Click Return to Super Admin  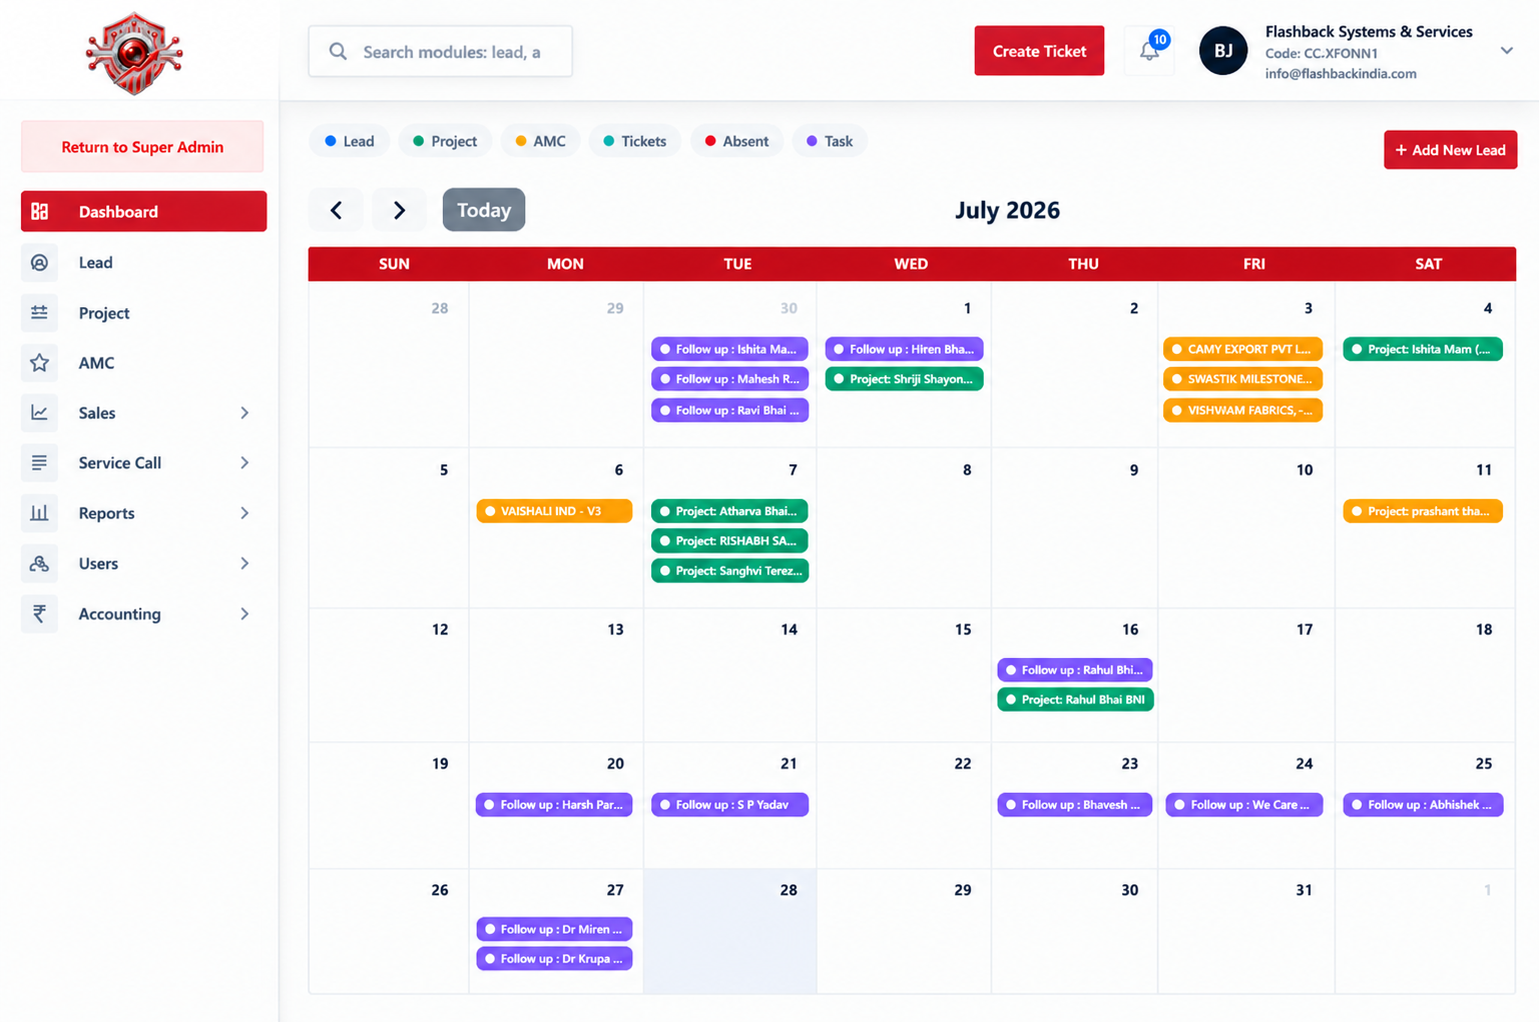point(142,147)
